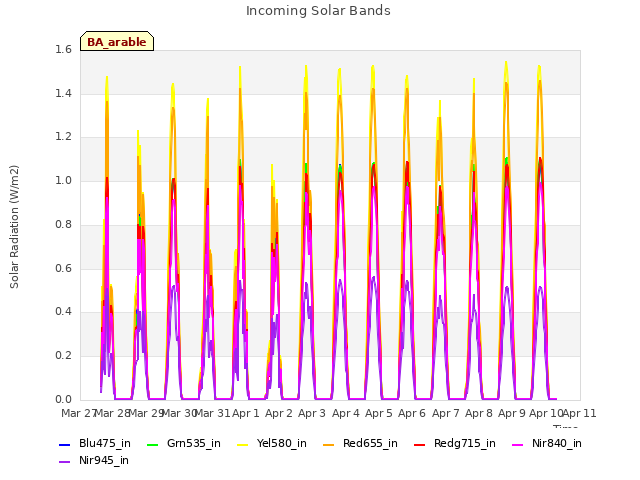Click the Apr 4 x-axis date label
640x480 pixels.
(346, 413)
